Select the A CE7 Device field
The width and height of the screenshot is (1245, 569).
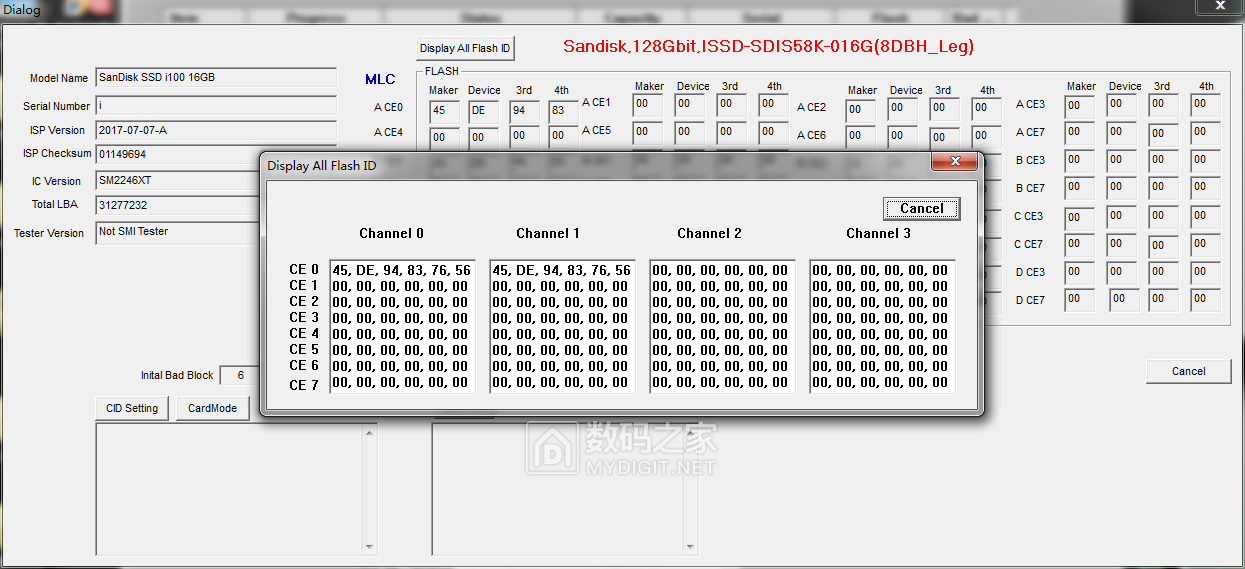pos(1122,132)
